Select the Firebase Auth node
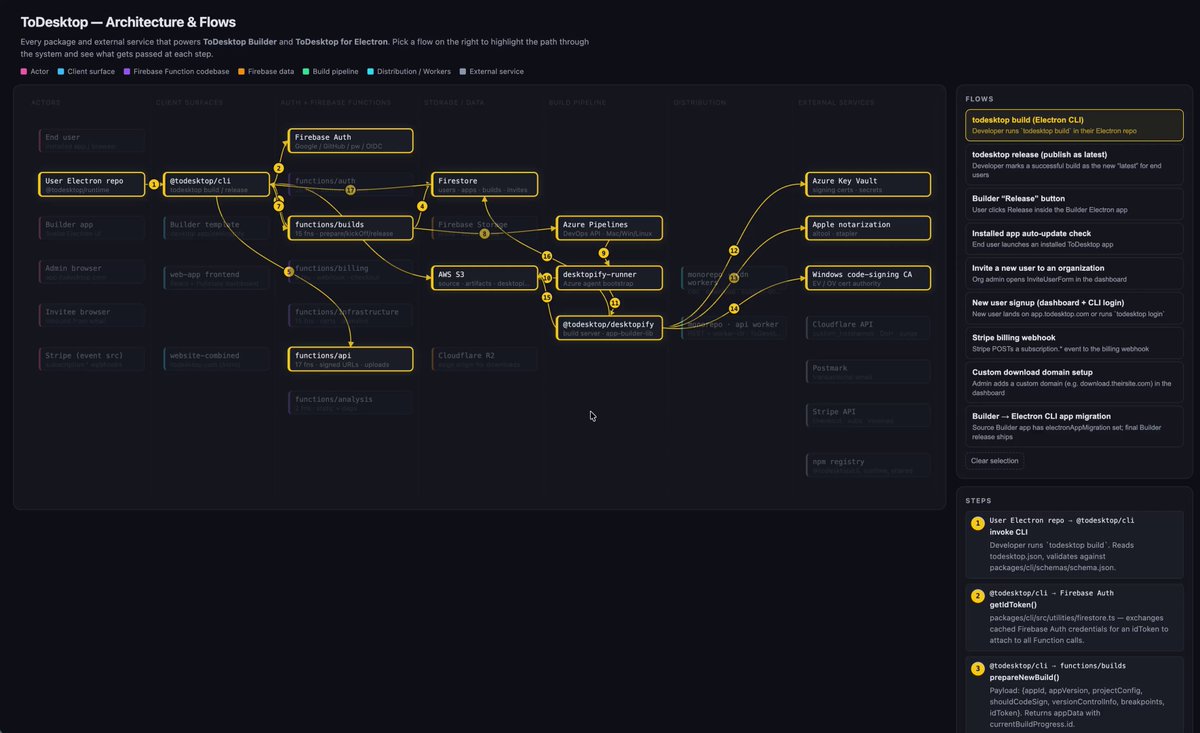 [x=351, y=141]
